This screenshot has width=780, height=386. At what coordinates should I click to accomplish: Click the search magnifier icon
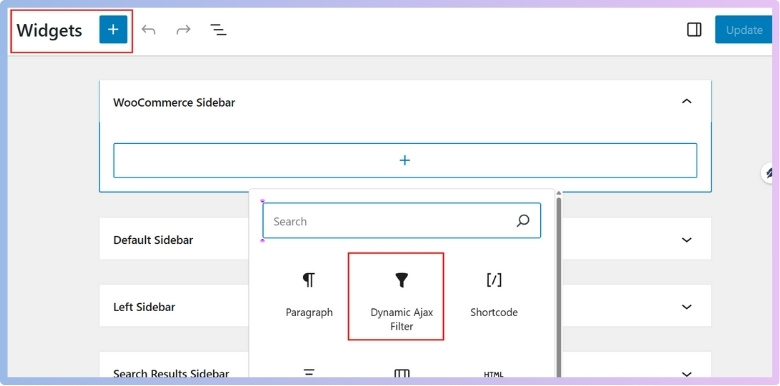coord(523,221)
